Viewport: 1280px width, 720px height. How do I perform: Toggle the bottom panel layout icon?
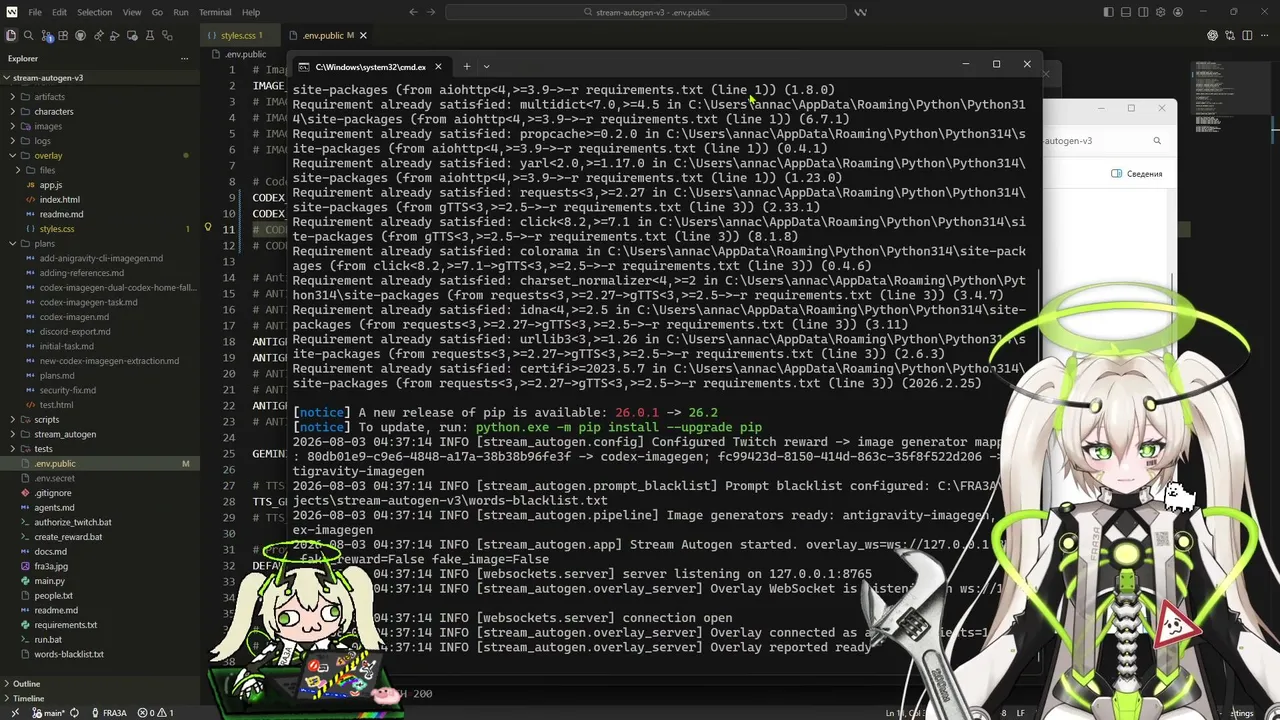[x=1126, y=12]
